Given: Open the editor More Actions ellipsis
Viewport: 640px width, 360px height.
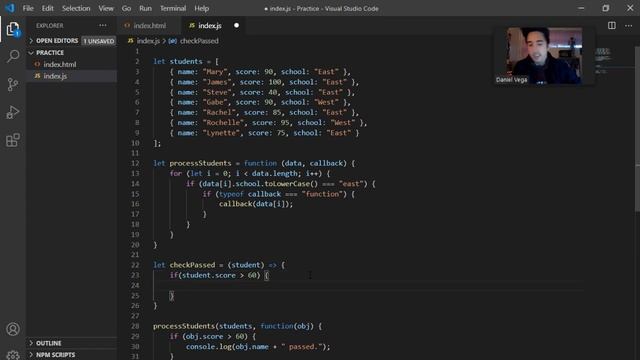Looking at the screenshot, I should pyautogui.click(x=629, y=25).
